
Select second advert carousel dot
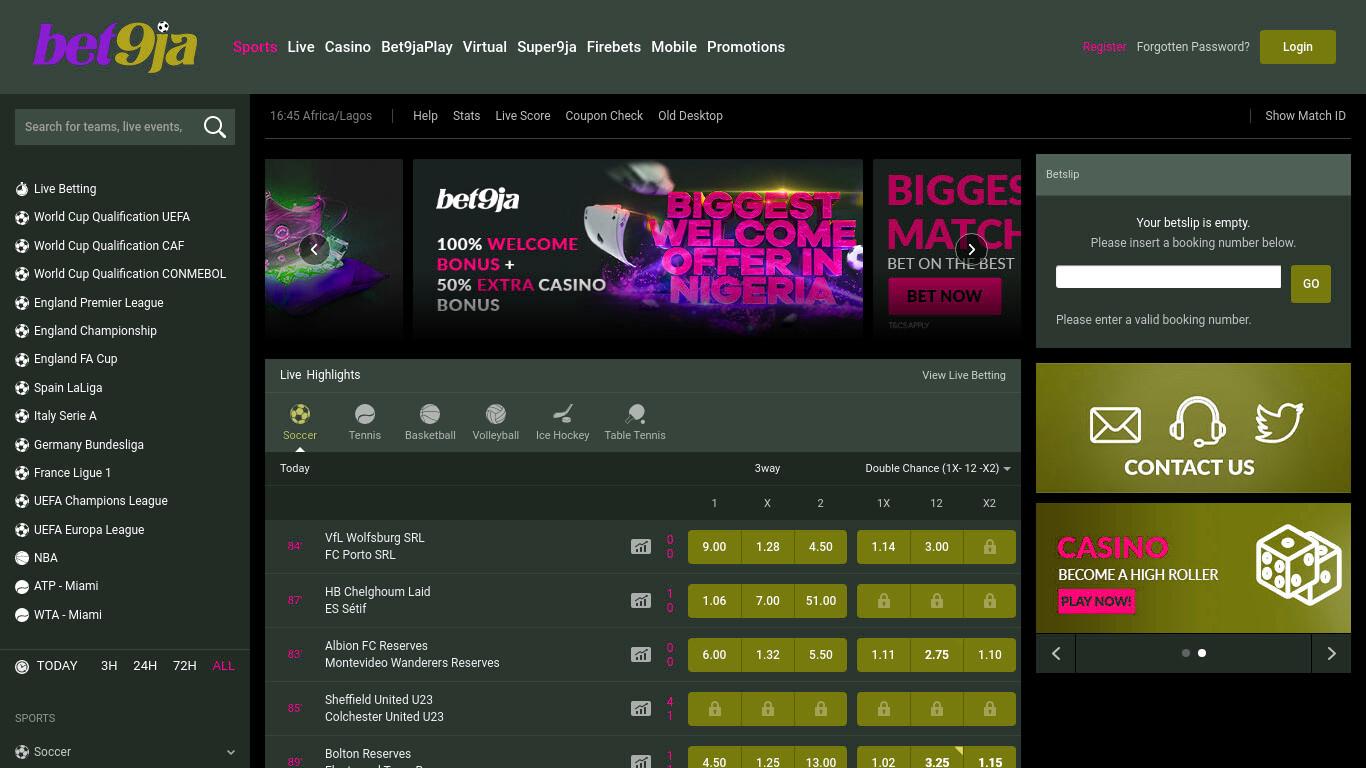pos(1202,653)
